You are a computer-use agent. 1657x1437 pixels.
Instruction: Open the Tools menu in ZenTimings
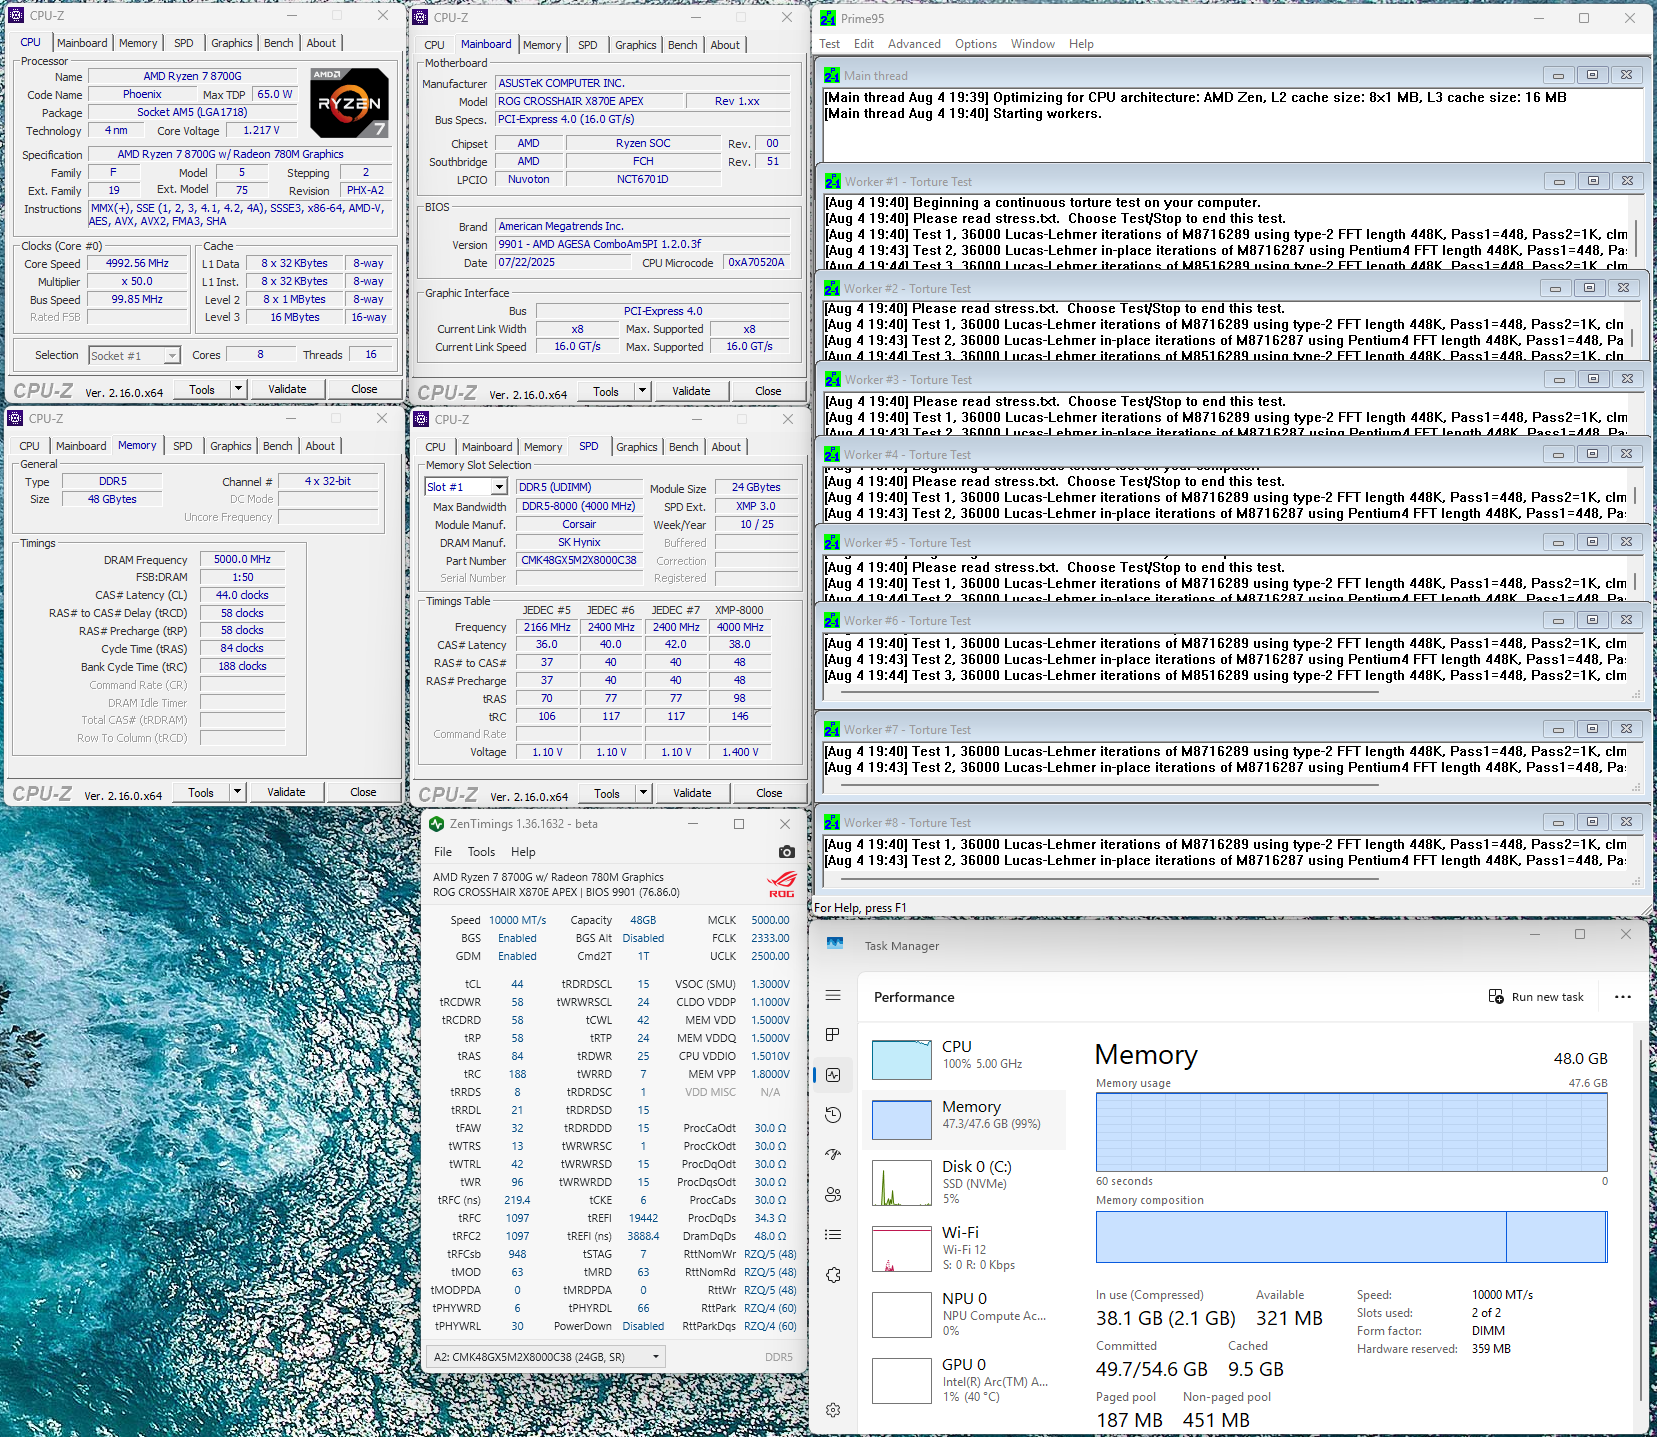[481, 852]
